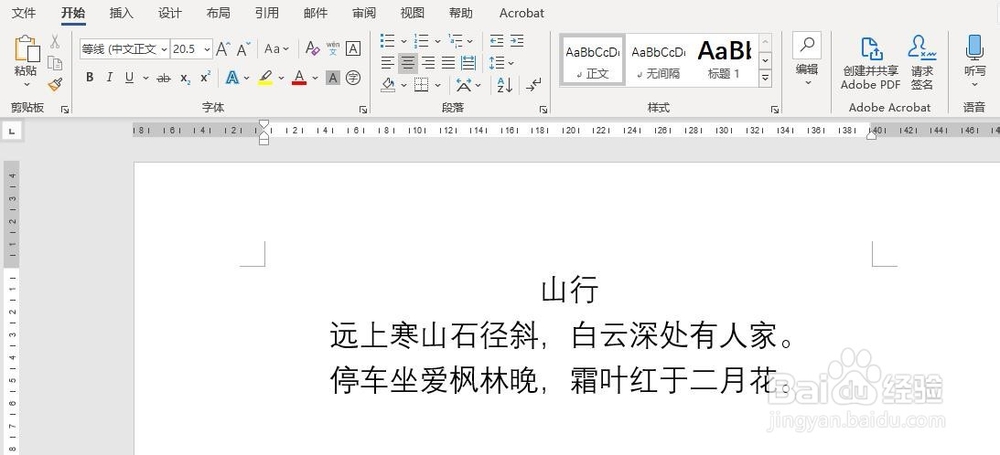Click the Asian layout character scaling icon
This screenshot has height=455, width=1000.
465,85
